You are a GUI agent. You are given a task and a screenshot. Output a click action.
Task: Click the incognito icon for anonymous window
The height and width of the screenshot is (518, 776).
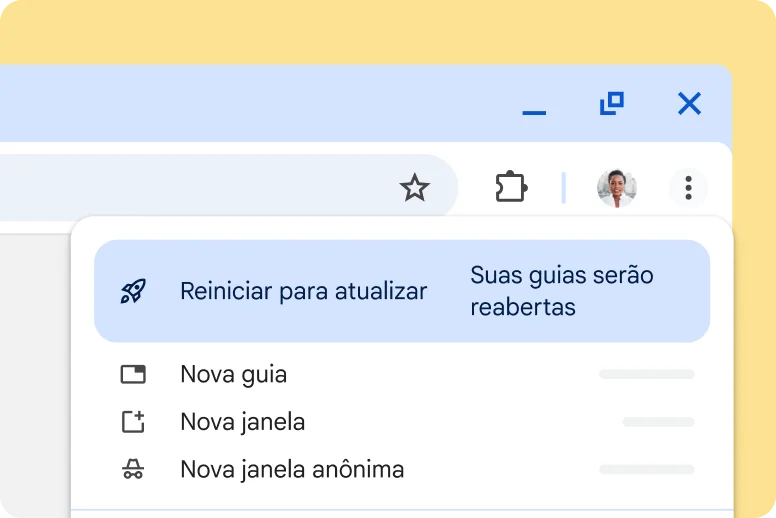point(133,469)
